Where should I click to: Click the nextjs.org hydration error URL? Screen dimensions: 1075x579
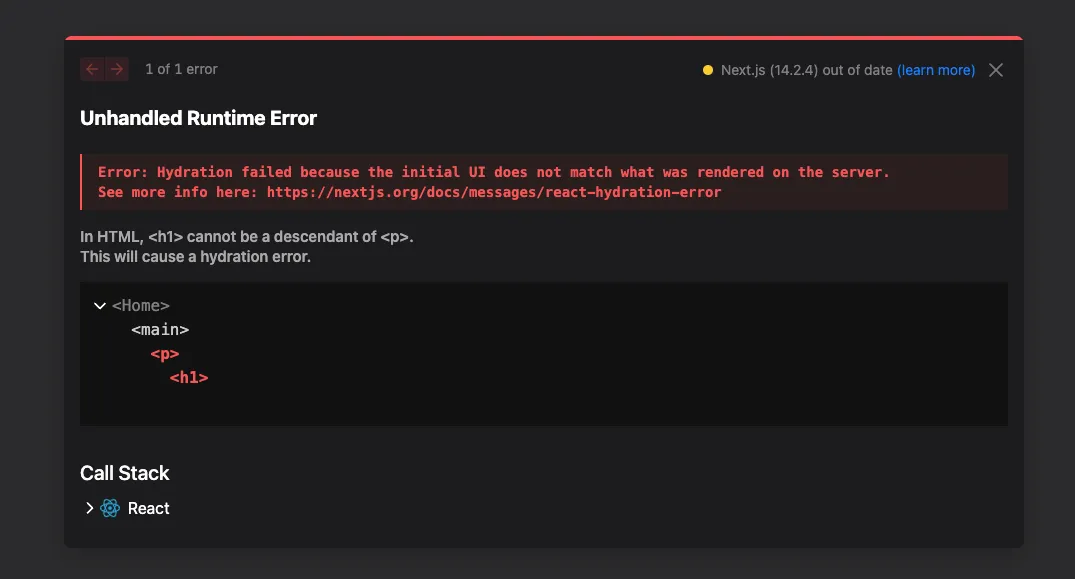[x=494, y=192]
